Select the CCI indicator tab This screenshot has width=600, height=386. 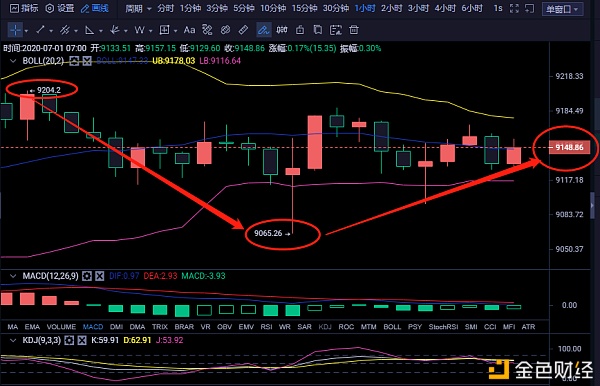490,327
